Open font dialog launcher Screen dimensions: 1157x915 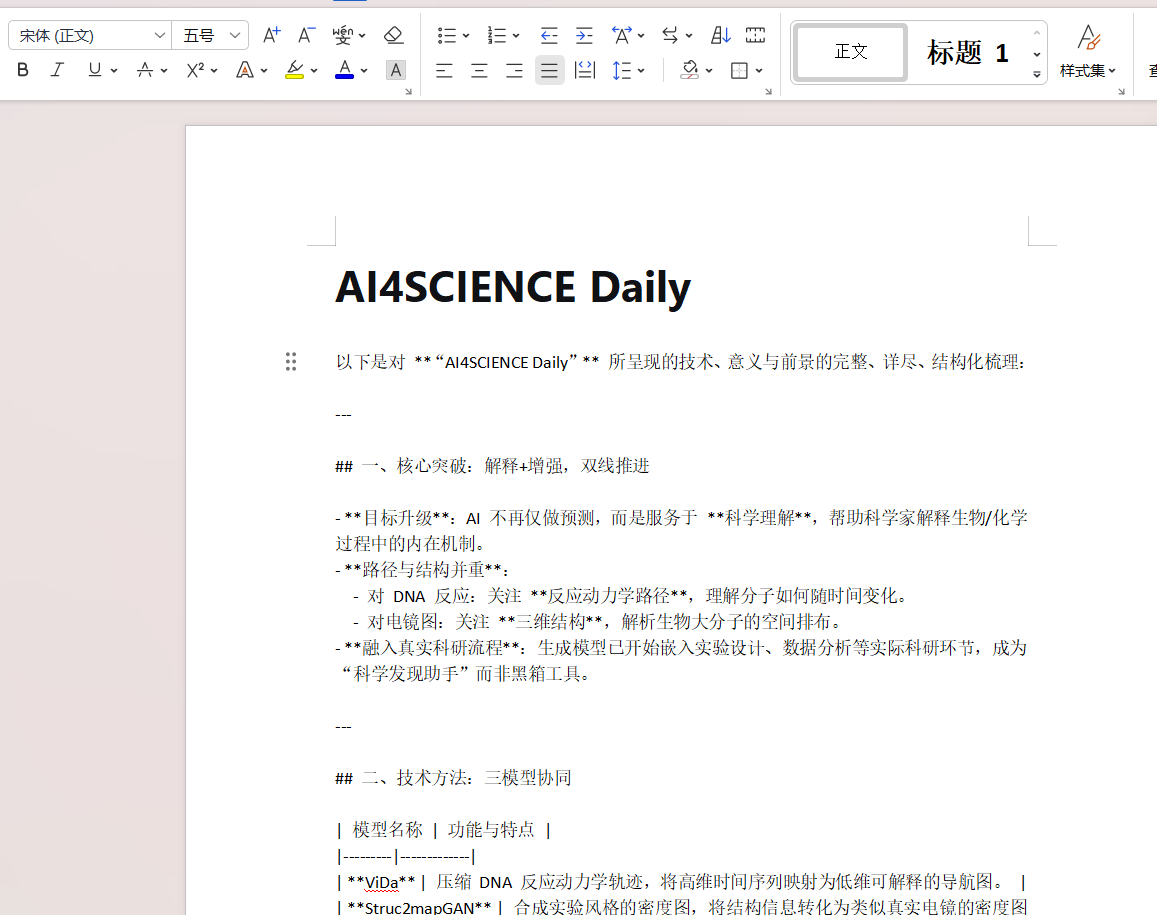pos(408,92)
